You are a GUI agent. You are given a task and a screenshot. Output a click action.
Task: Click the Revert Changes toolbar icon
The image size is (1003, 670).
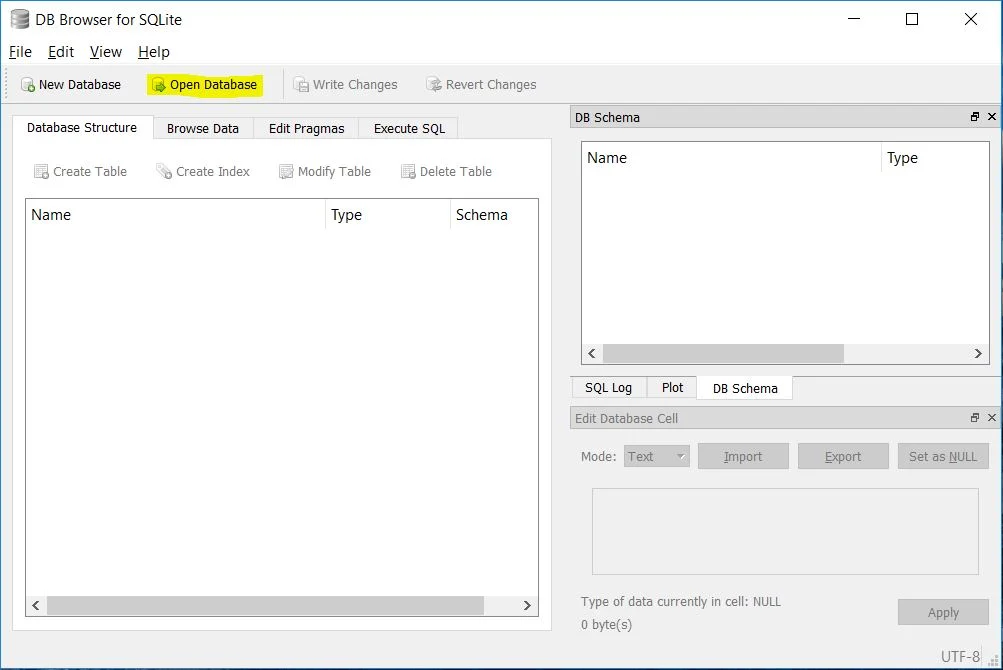[x=434, y=84]
